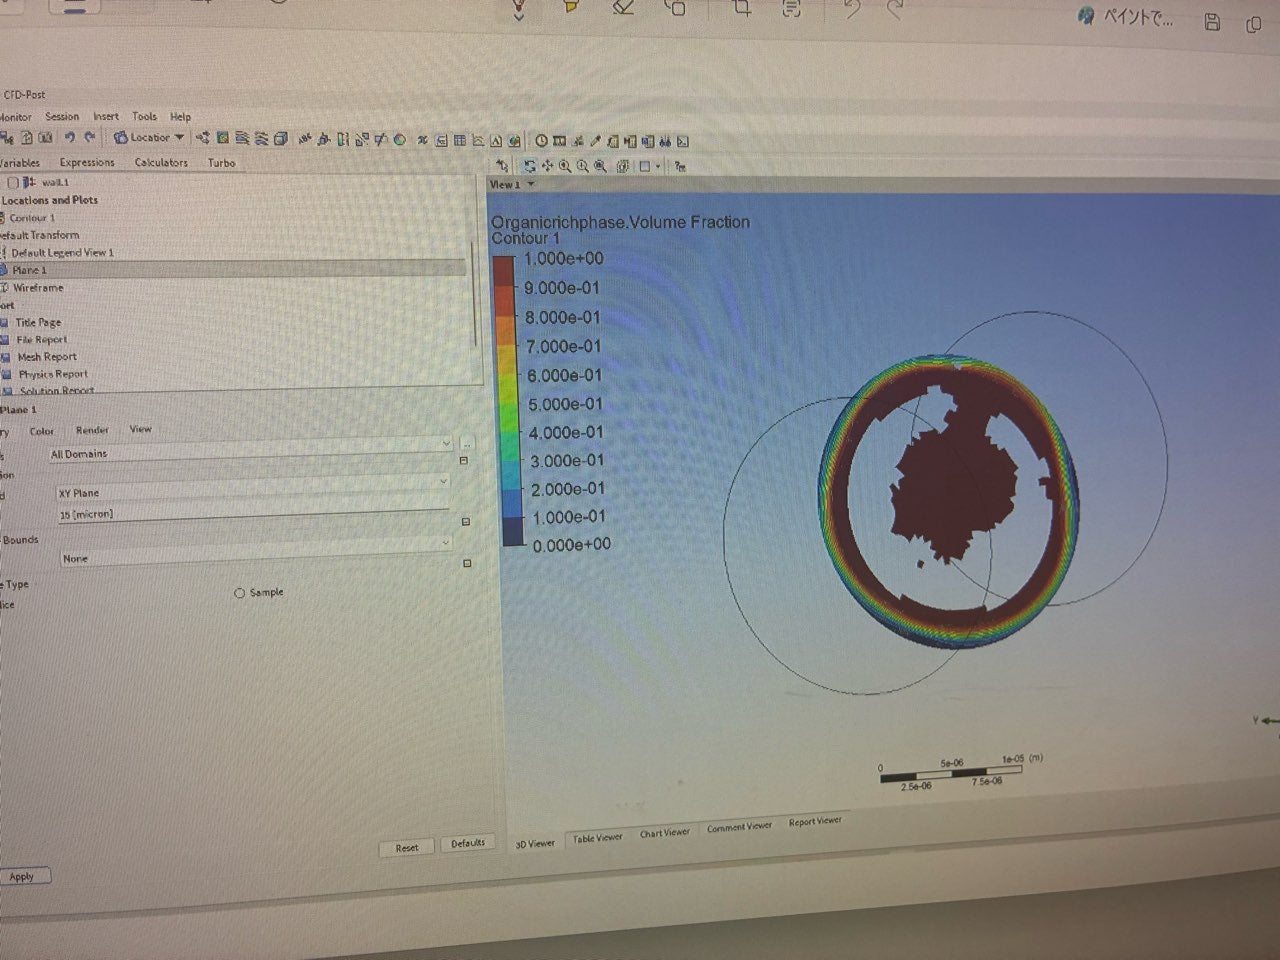Click the Reset button
Viewport: 1280px width, 960px height.
pos(407,848)
